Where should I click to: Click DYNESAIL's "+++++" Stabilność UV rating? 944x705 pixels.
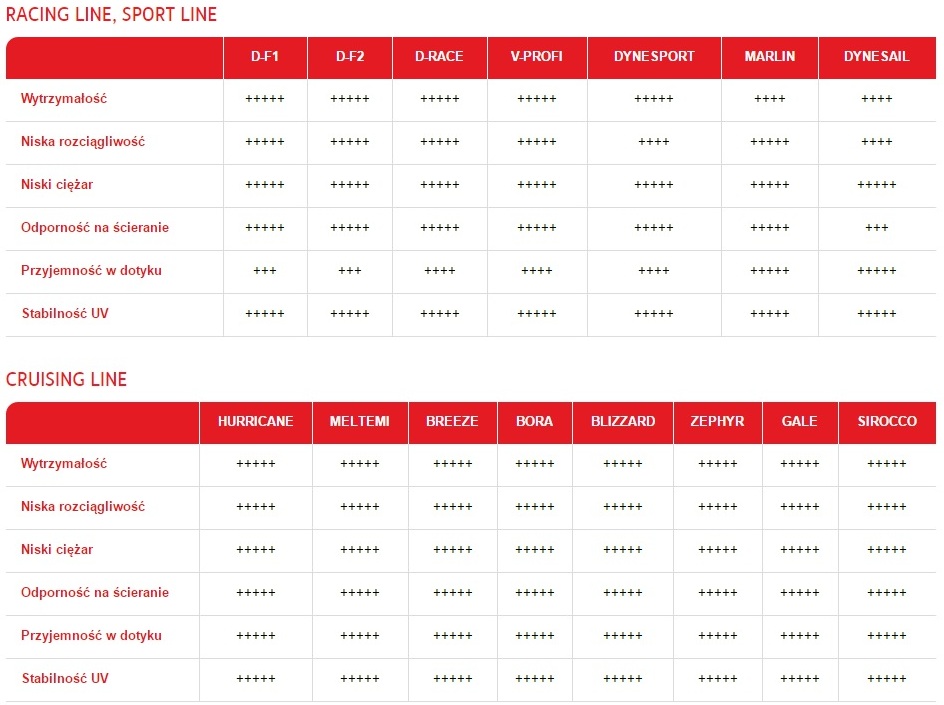[x=877, y=314]
